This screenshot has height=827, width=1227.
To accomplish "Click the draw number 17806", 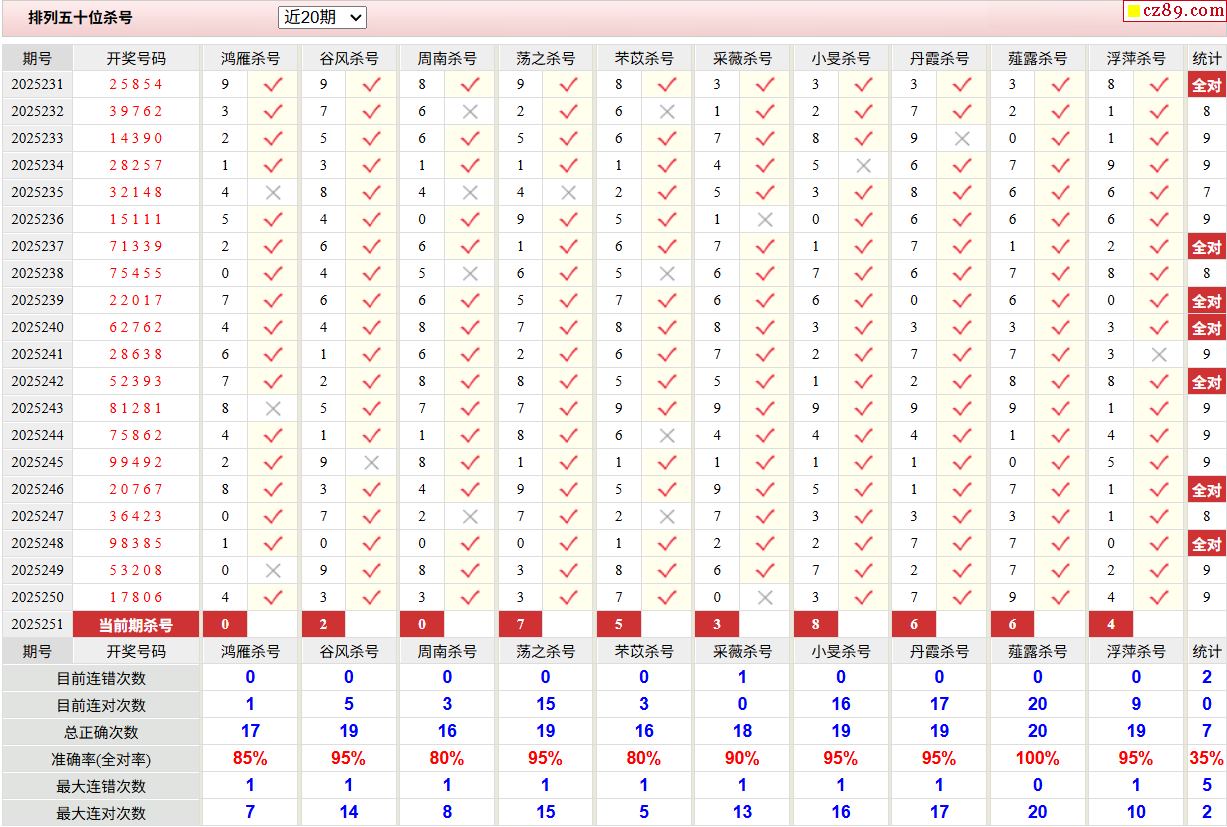I will pyautogui.click(x=136, y=597).
